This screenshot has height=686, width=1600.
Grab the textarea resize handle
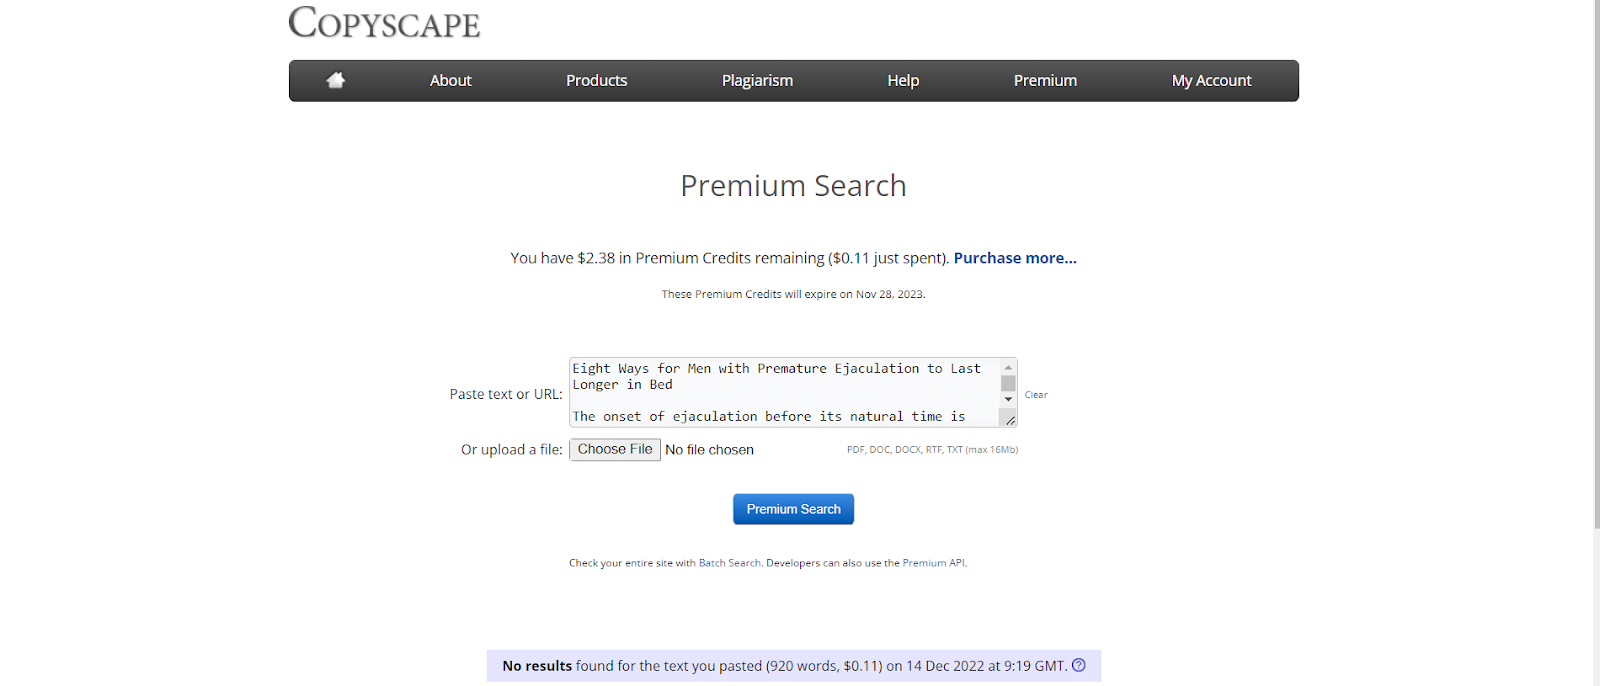tap(1009, 420)
